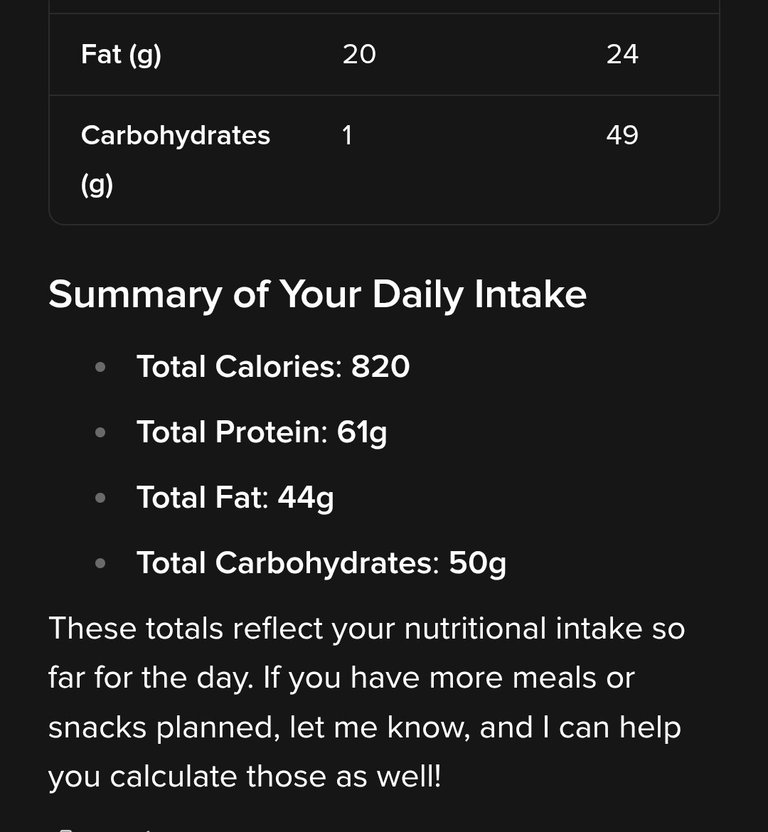Click the 'These totals reflect your nutritional intake' sentence
Viewport: 768px width, 832px height.
pyautogui.click(x=367, y=629)
